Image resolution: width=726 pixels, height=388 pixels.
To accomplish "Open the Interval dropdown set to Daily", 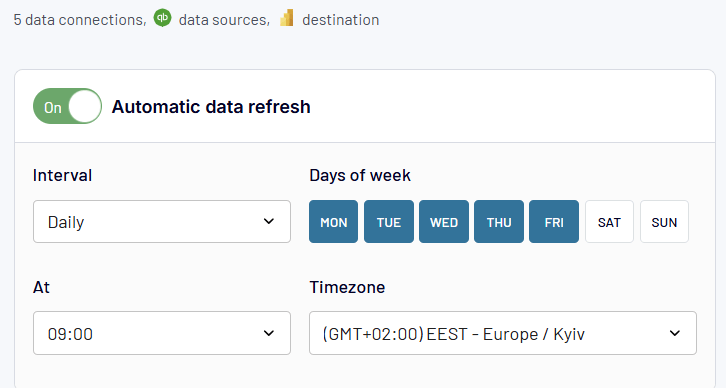I will pyautogui.click(x=162, y=222).
